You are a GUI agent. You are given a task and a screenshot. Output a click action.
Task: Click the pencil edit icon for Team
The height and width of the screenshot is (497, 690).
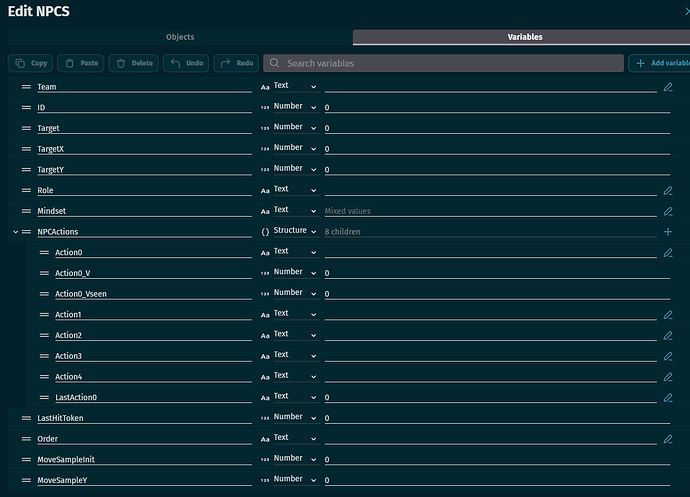click(668, 87)
